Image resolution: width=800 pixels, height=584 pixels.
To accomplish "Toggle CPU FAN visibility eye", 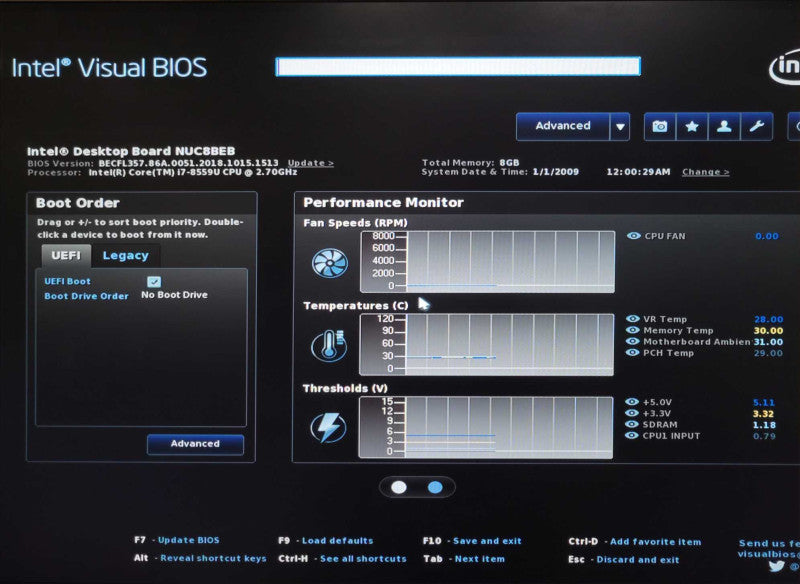I will (x=634, y=236).
